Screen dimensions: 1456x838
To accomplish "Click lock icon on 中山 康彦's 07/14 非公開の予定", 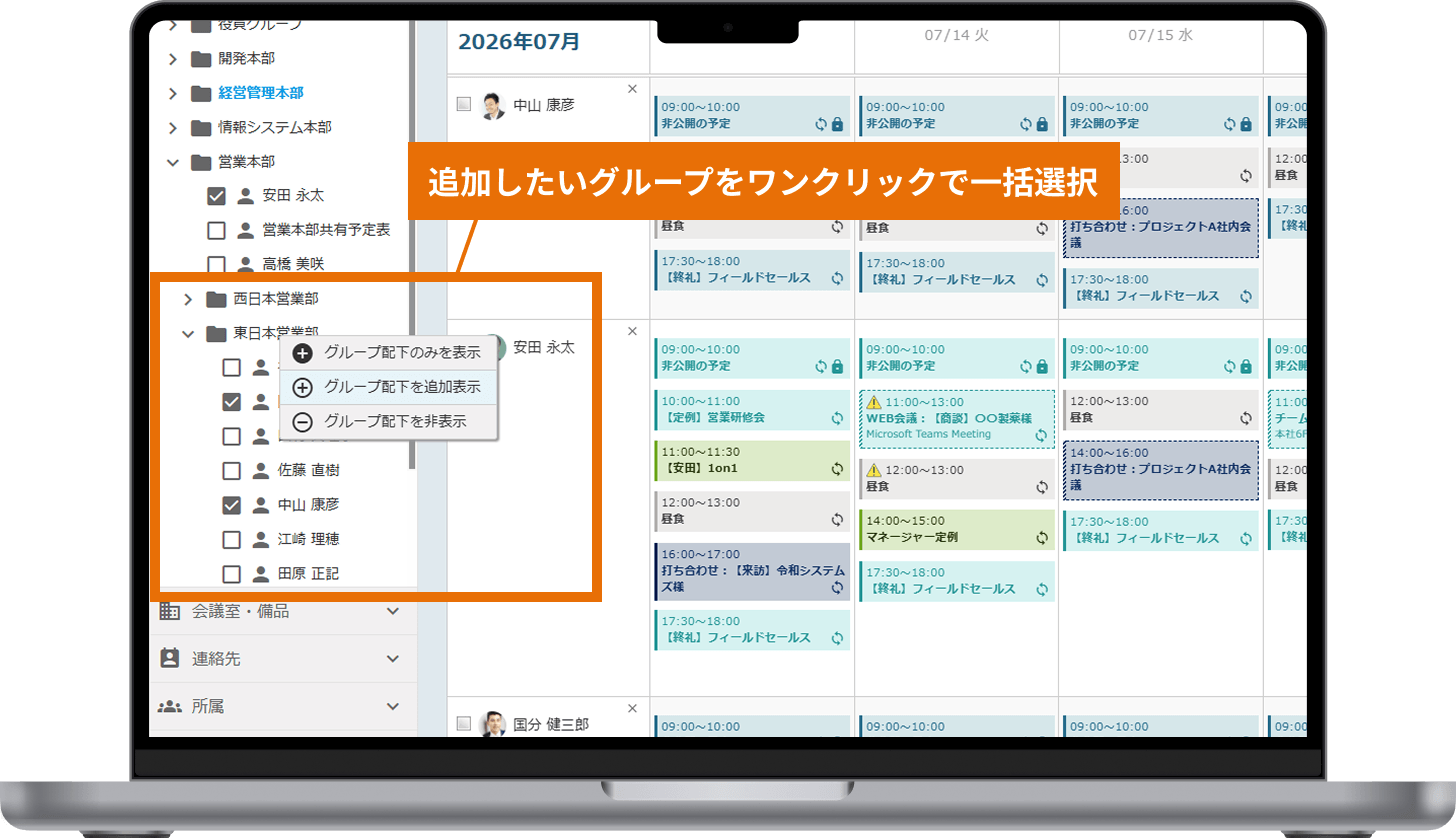I will 1041,124.
